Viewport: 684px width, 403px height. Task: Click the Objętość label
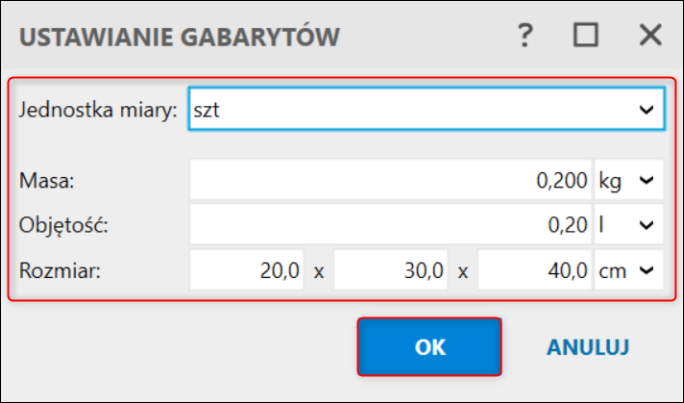[x=63, y=225]
